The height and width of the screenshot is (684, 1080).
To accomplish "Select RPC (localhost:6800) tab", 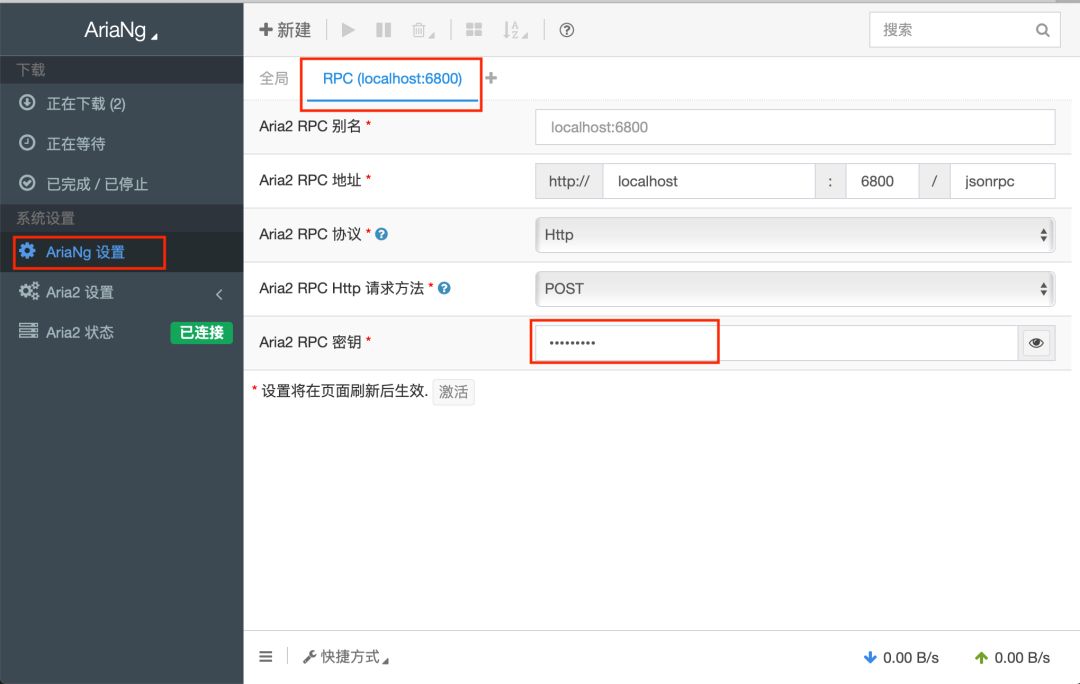I will click(392, 79).
